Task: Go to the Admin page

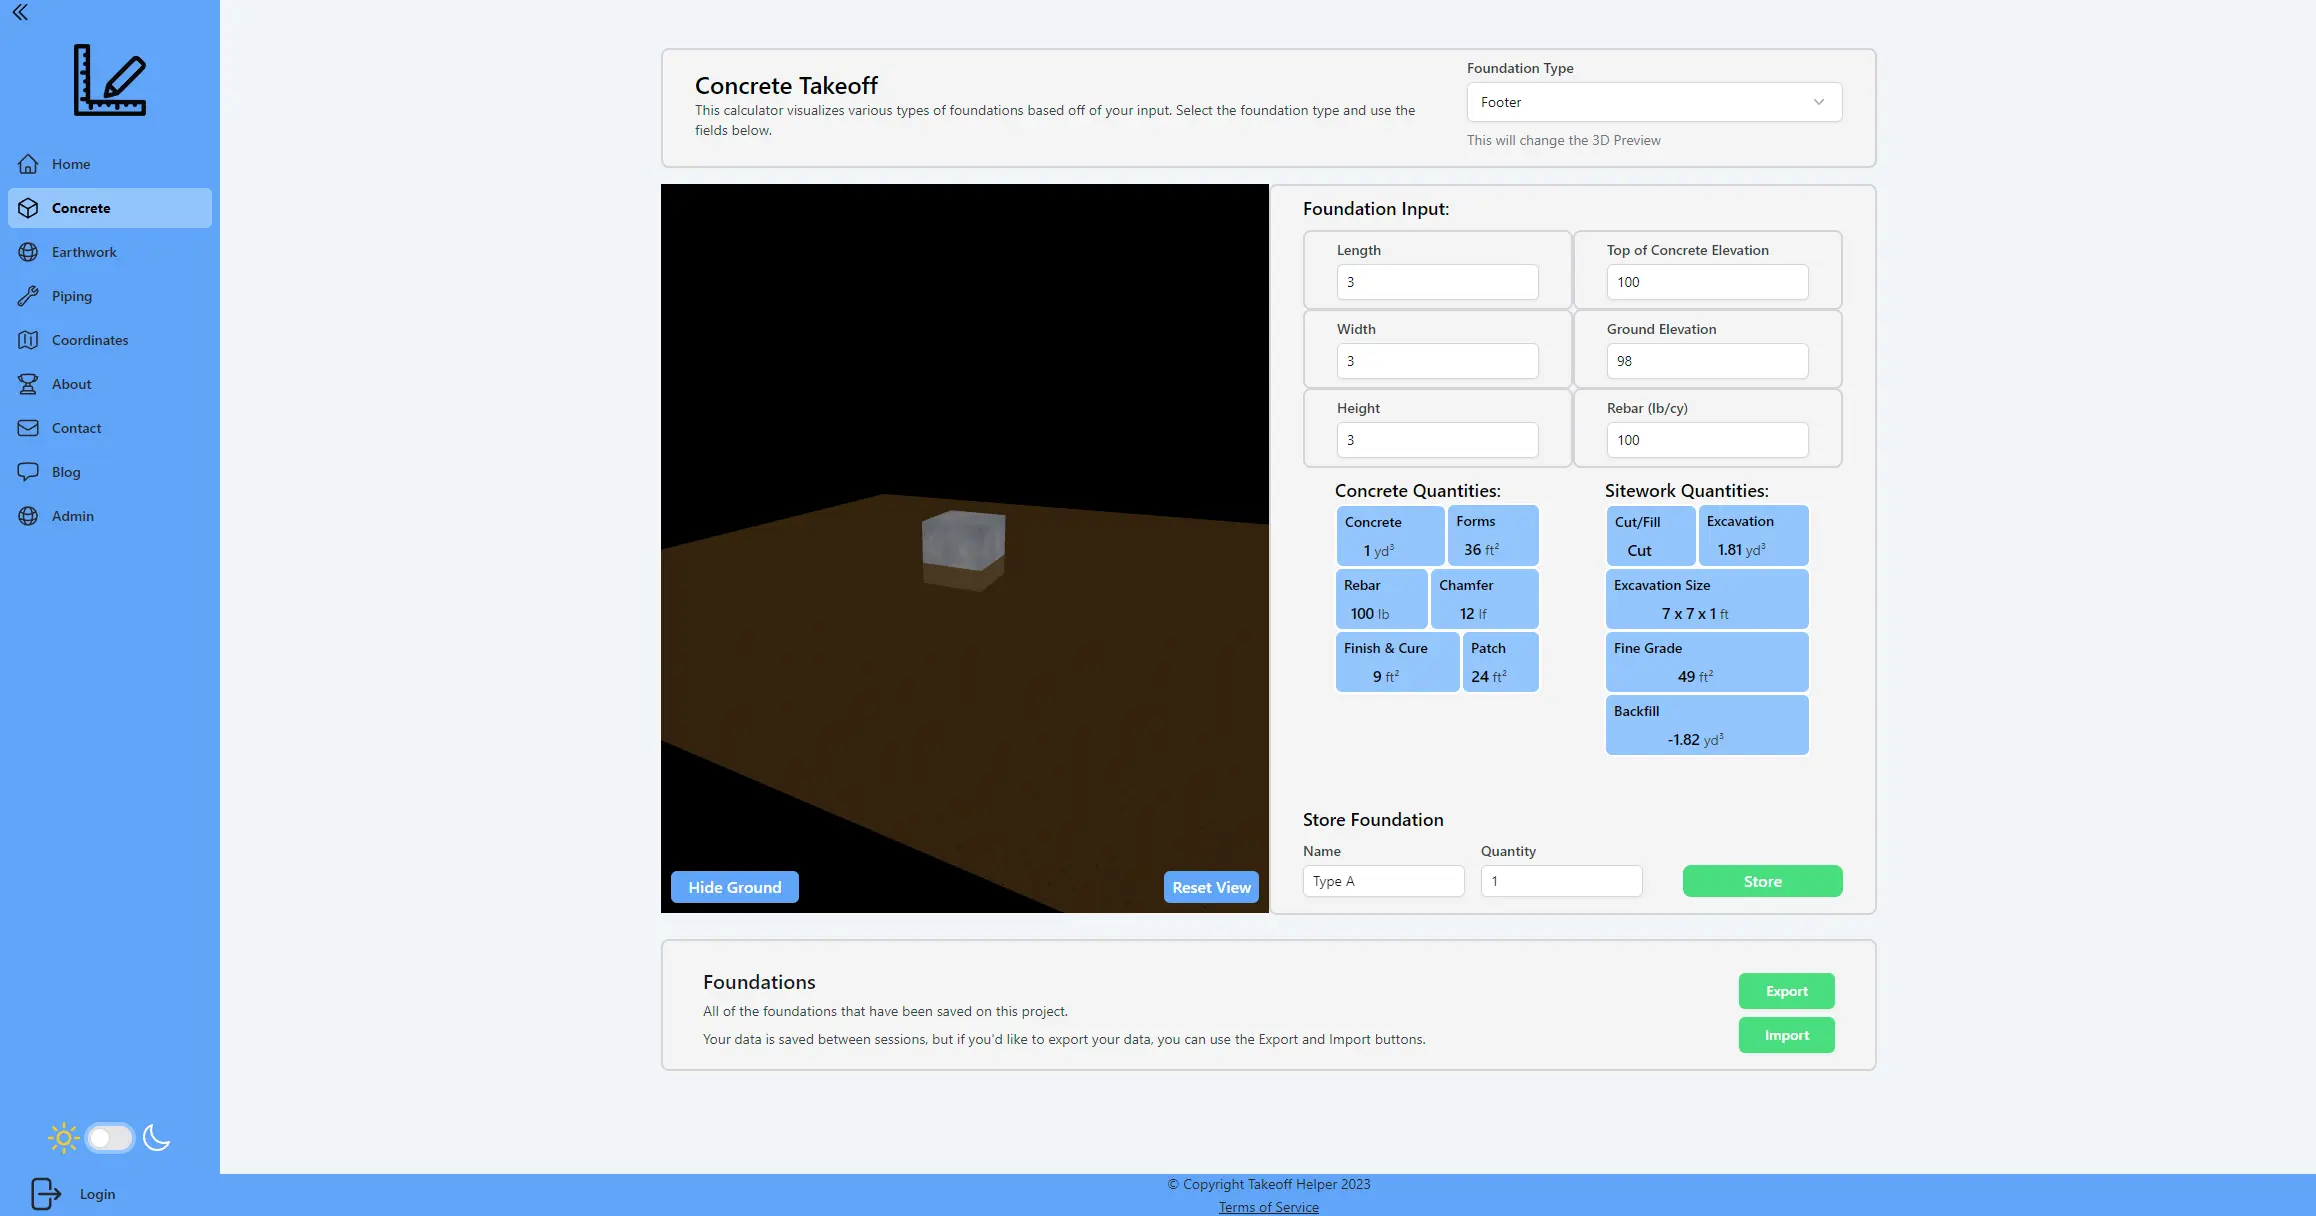Action: 73,516
